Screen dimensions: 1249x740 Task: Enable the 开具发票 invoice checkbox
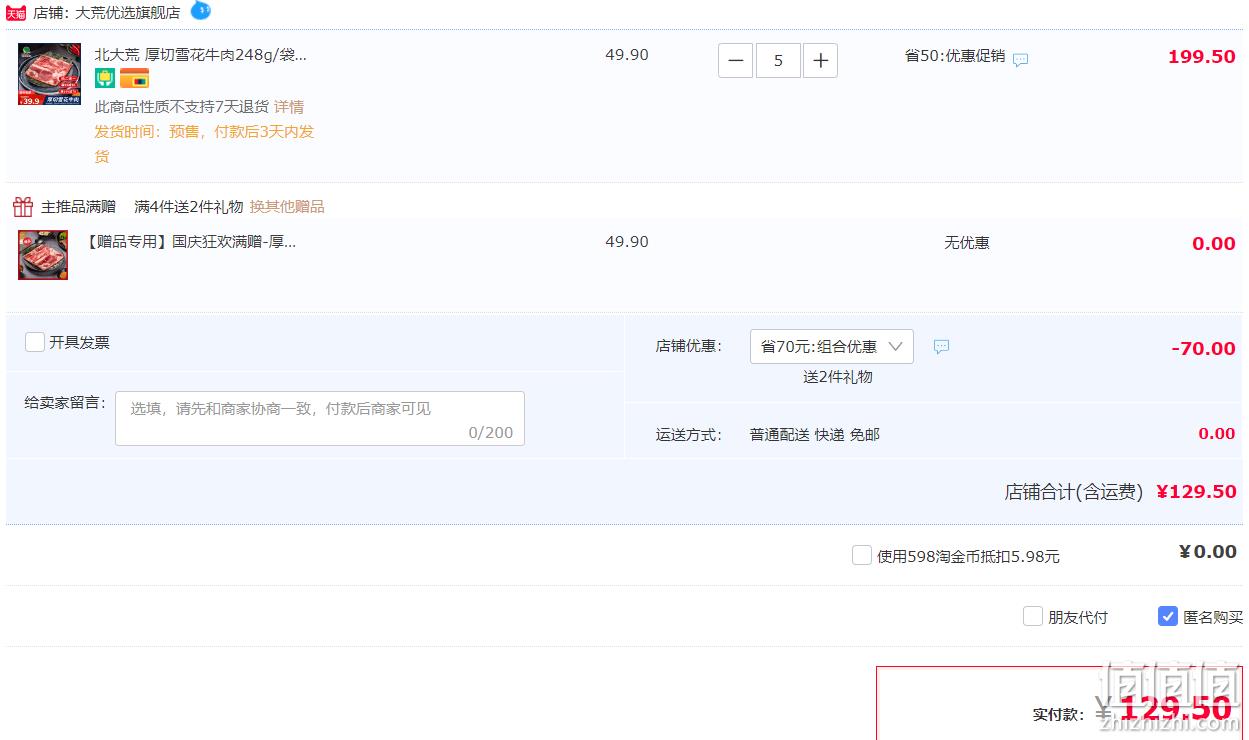35,342
